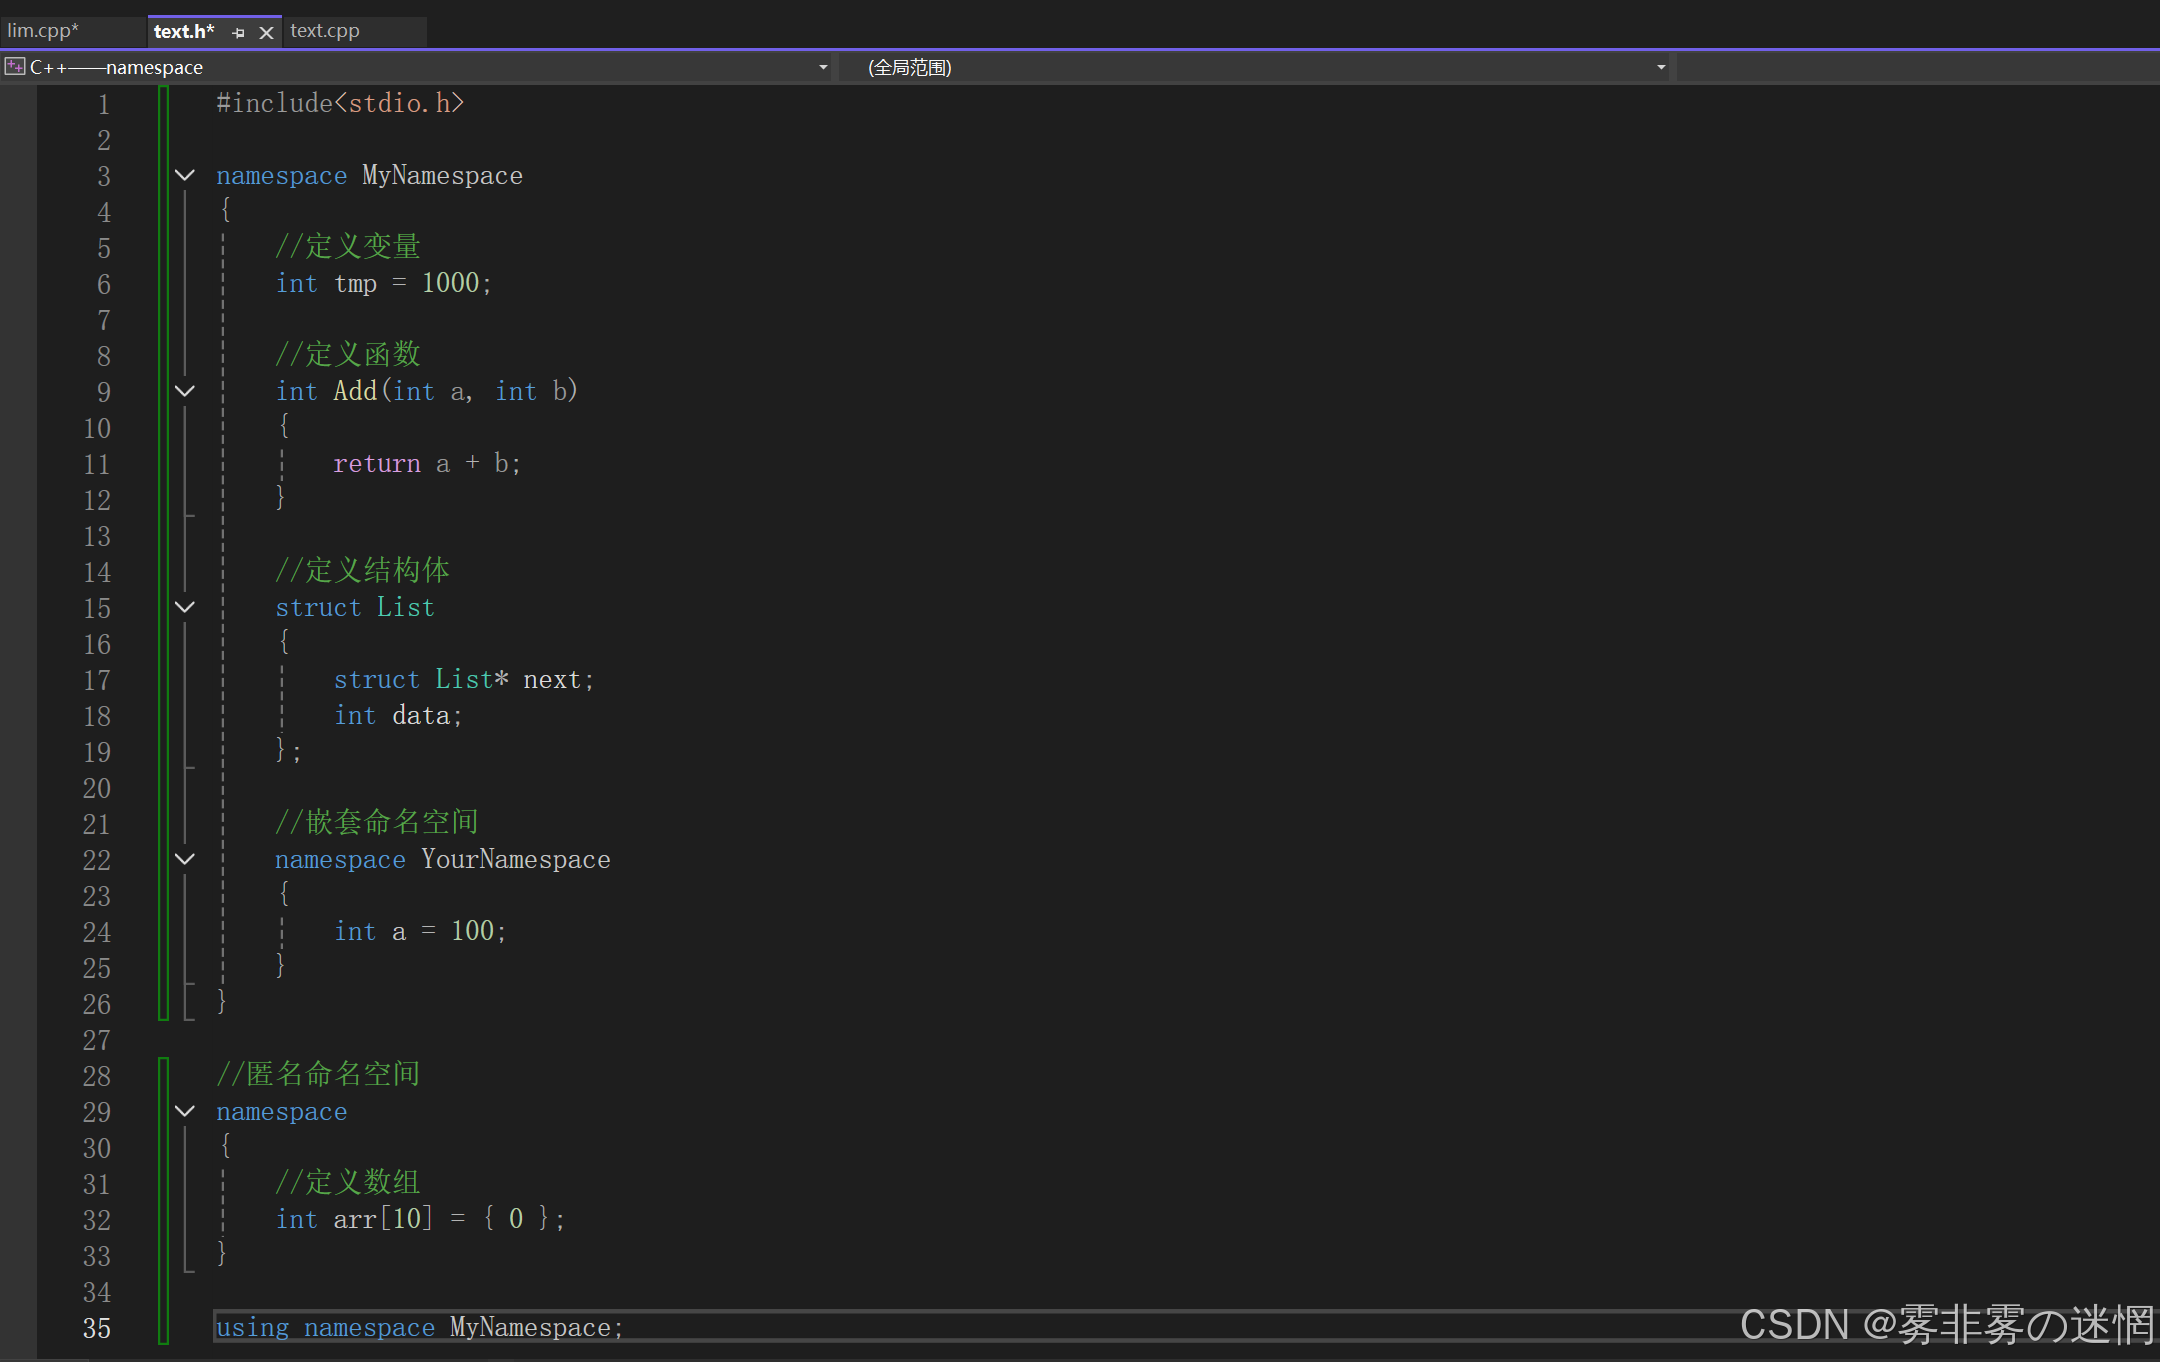This screenshot has height=1362, width=2160.
Task: Collapse the anonymous namespace block
Action: tap(185, 1112)
